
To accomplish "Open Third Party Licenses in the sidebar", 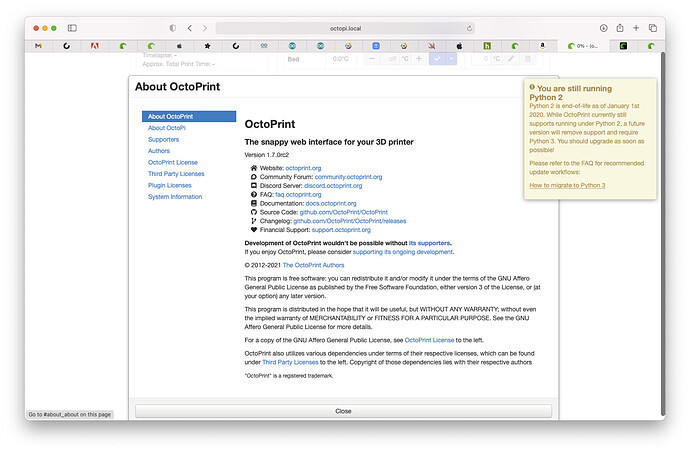I will [176, 173].
